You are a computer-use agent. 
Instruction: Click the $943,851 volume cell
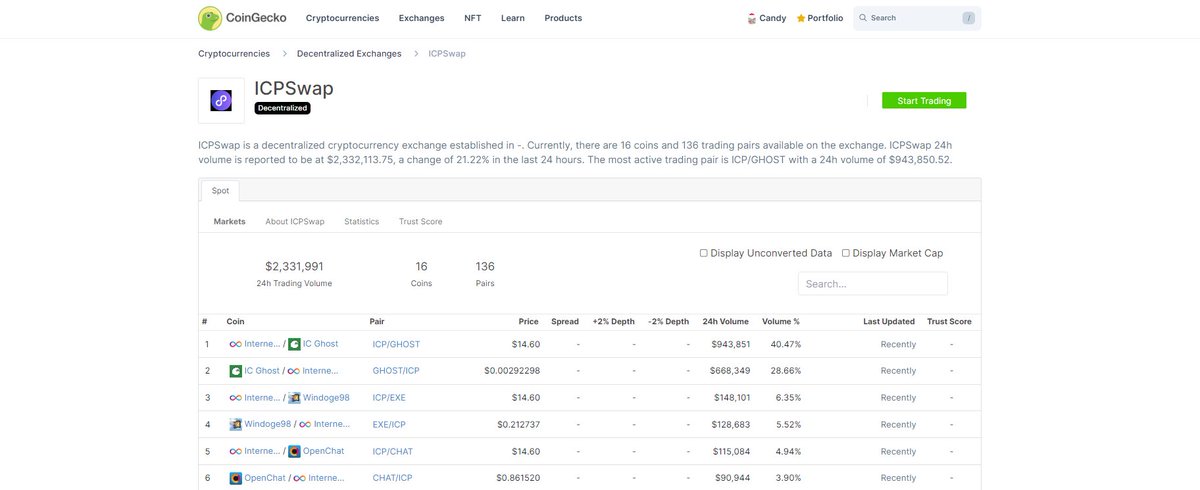[730, 344]
